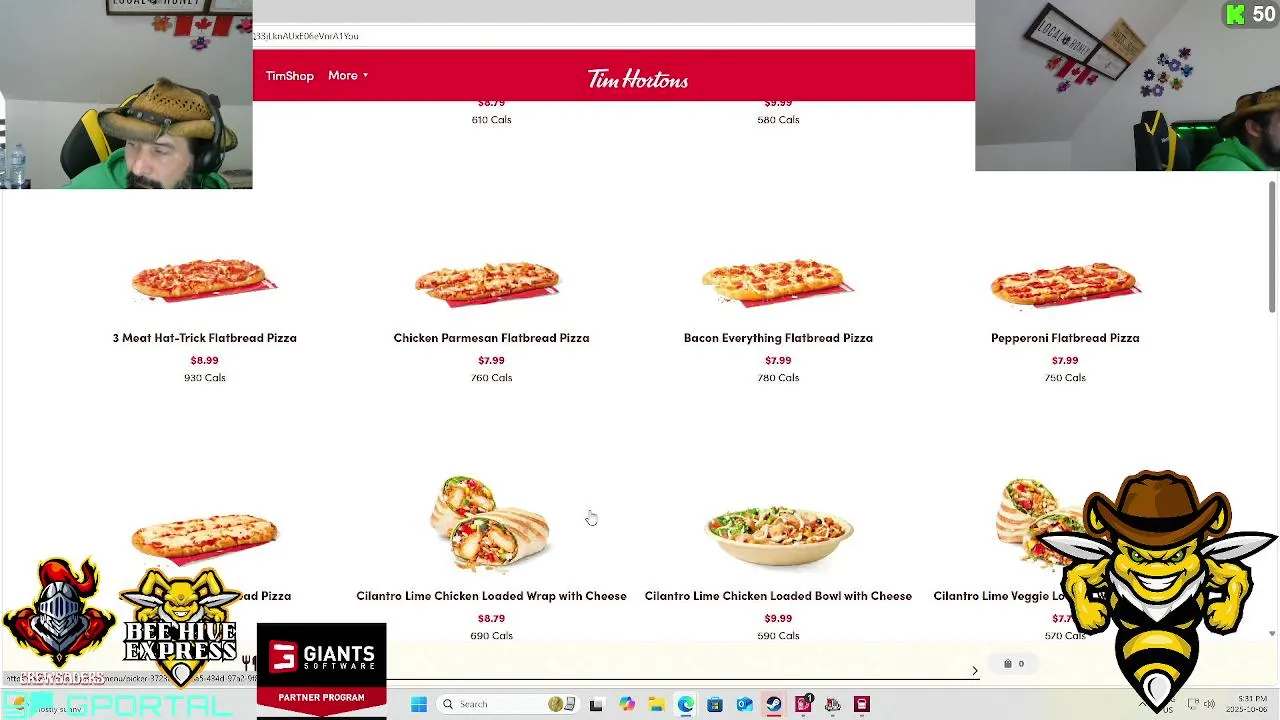Open Microsoft Store from the taskbar
This screenshot has width=1280, height=720.
714,704
